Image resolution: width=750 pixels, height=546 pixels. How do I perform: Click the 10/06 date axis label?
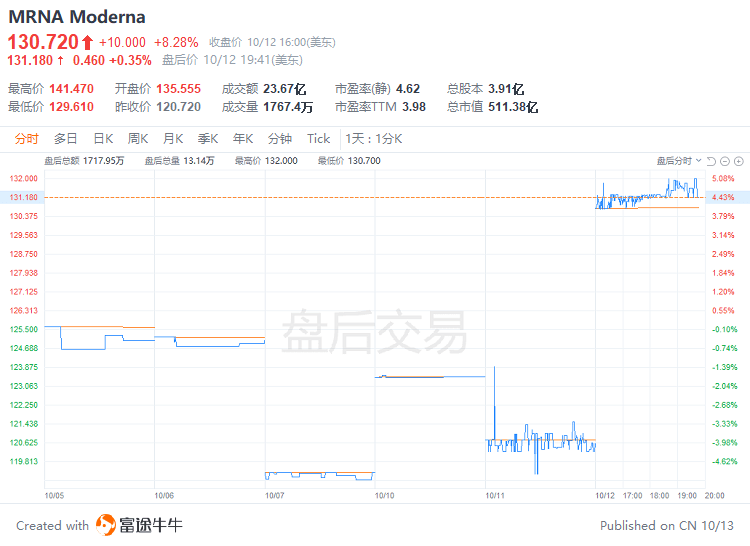(x=164, y=495)
